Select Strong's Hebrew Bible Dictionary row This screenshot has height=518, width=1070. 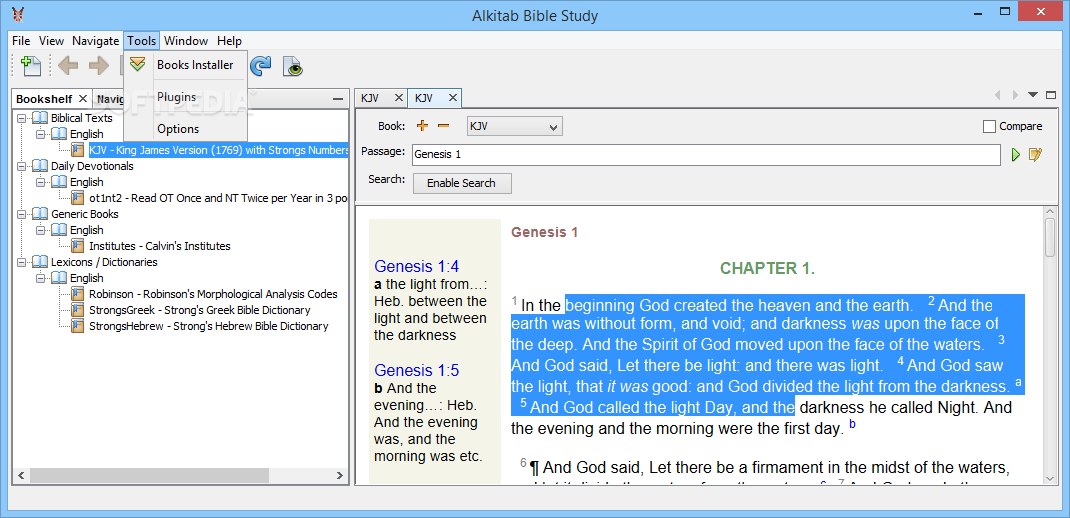pos(208,326)
